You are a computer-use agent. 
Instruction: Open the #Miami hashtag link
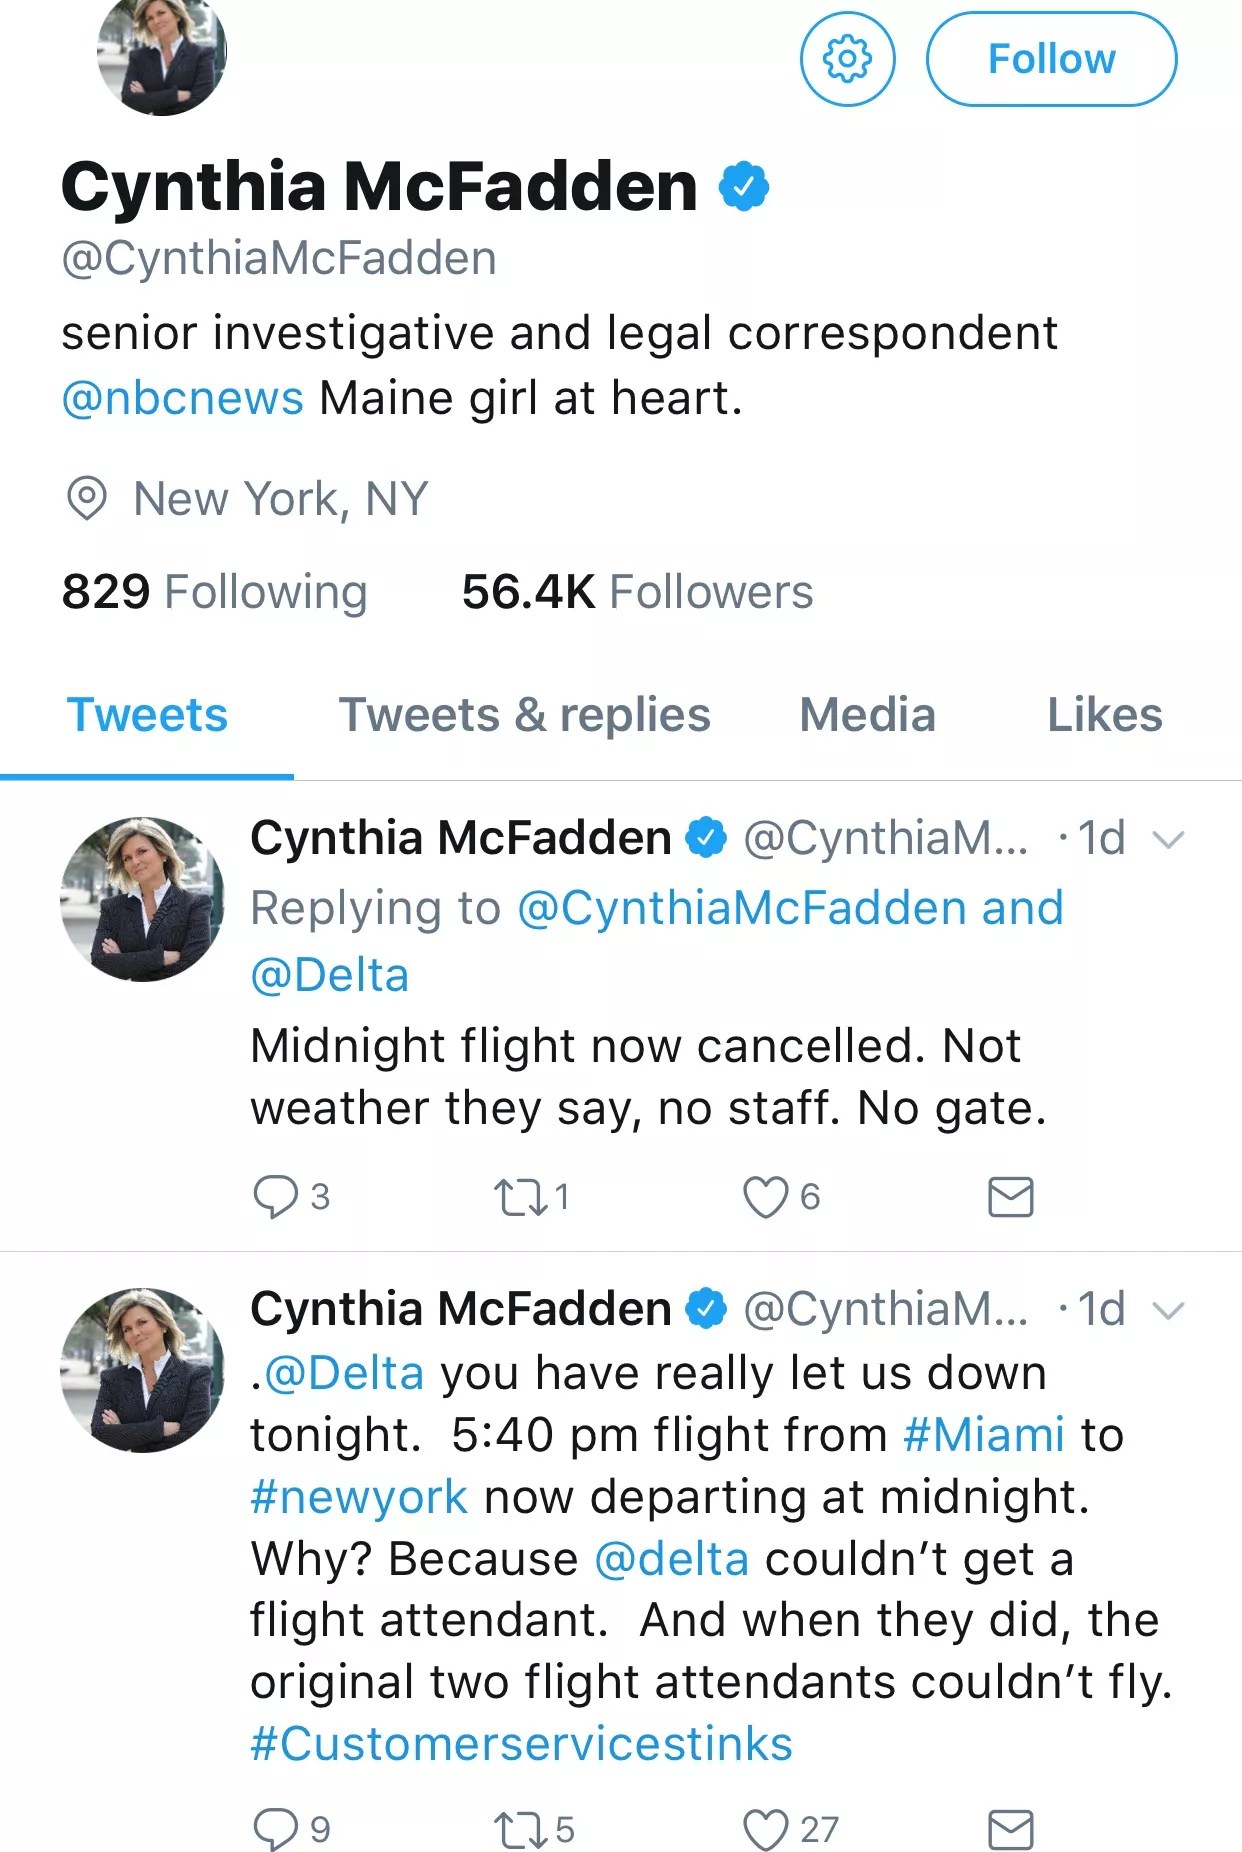pos(983,1434)
